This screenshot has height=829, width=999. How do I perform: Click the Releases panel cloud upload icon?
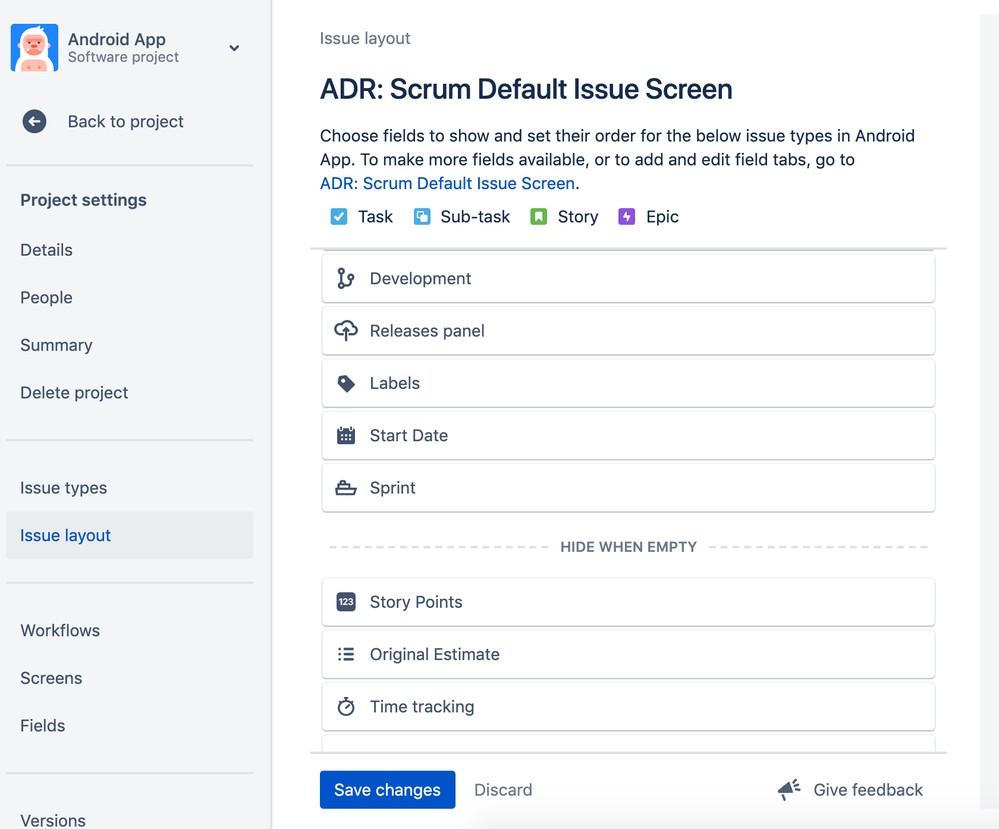tap(346, 331)
